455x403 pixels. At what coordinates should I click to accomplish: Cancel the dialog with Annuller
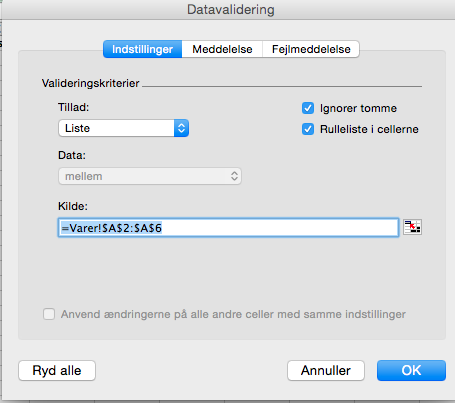coord(326,370)
